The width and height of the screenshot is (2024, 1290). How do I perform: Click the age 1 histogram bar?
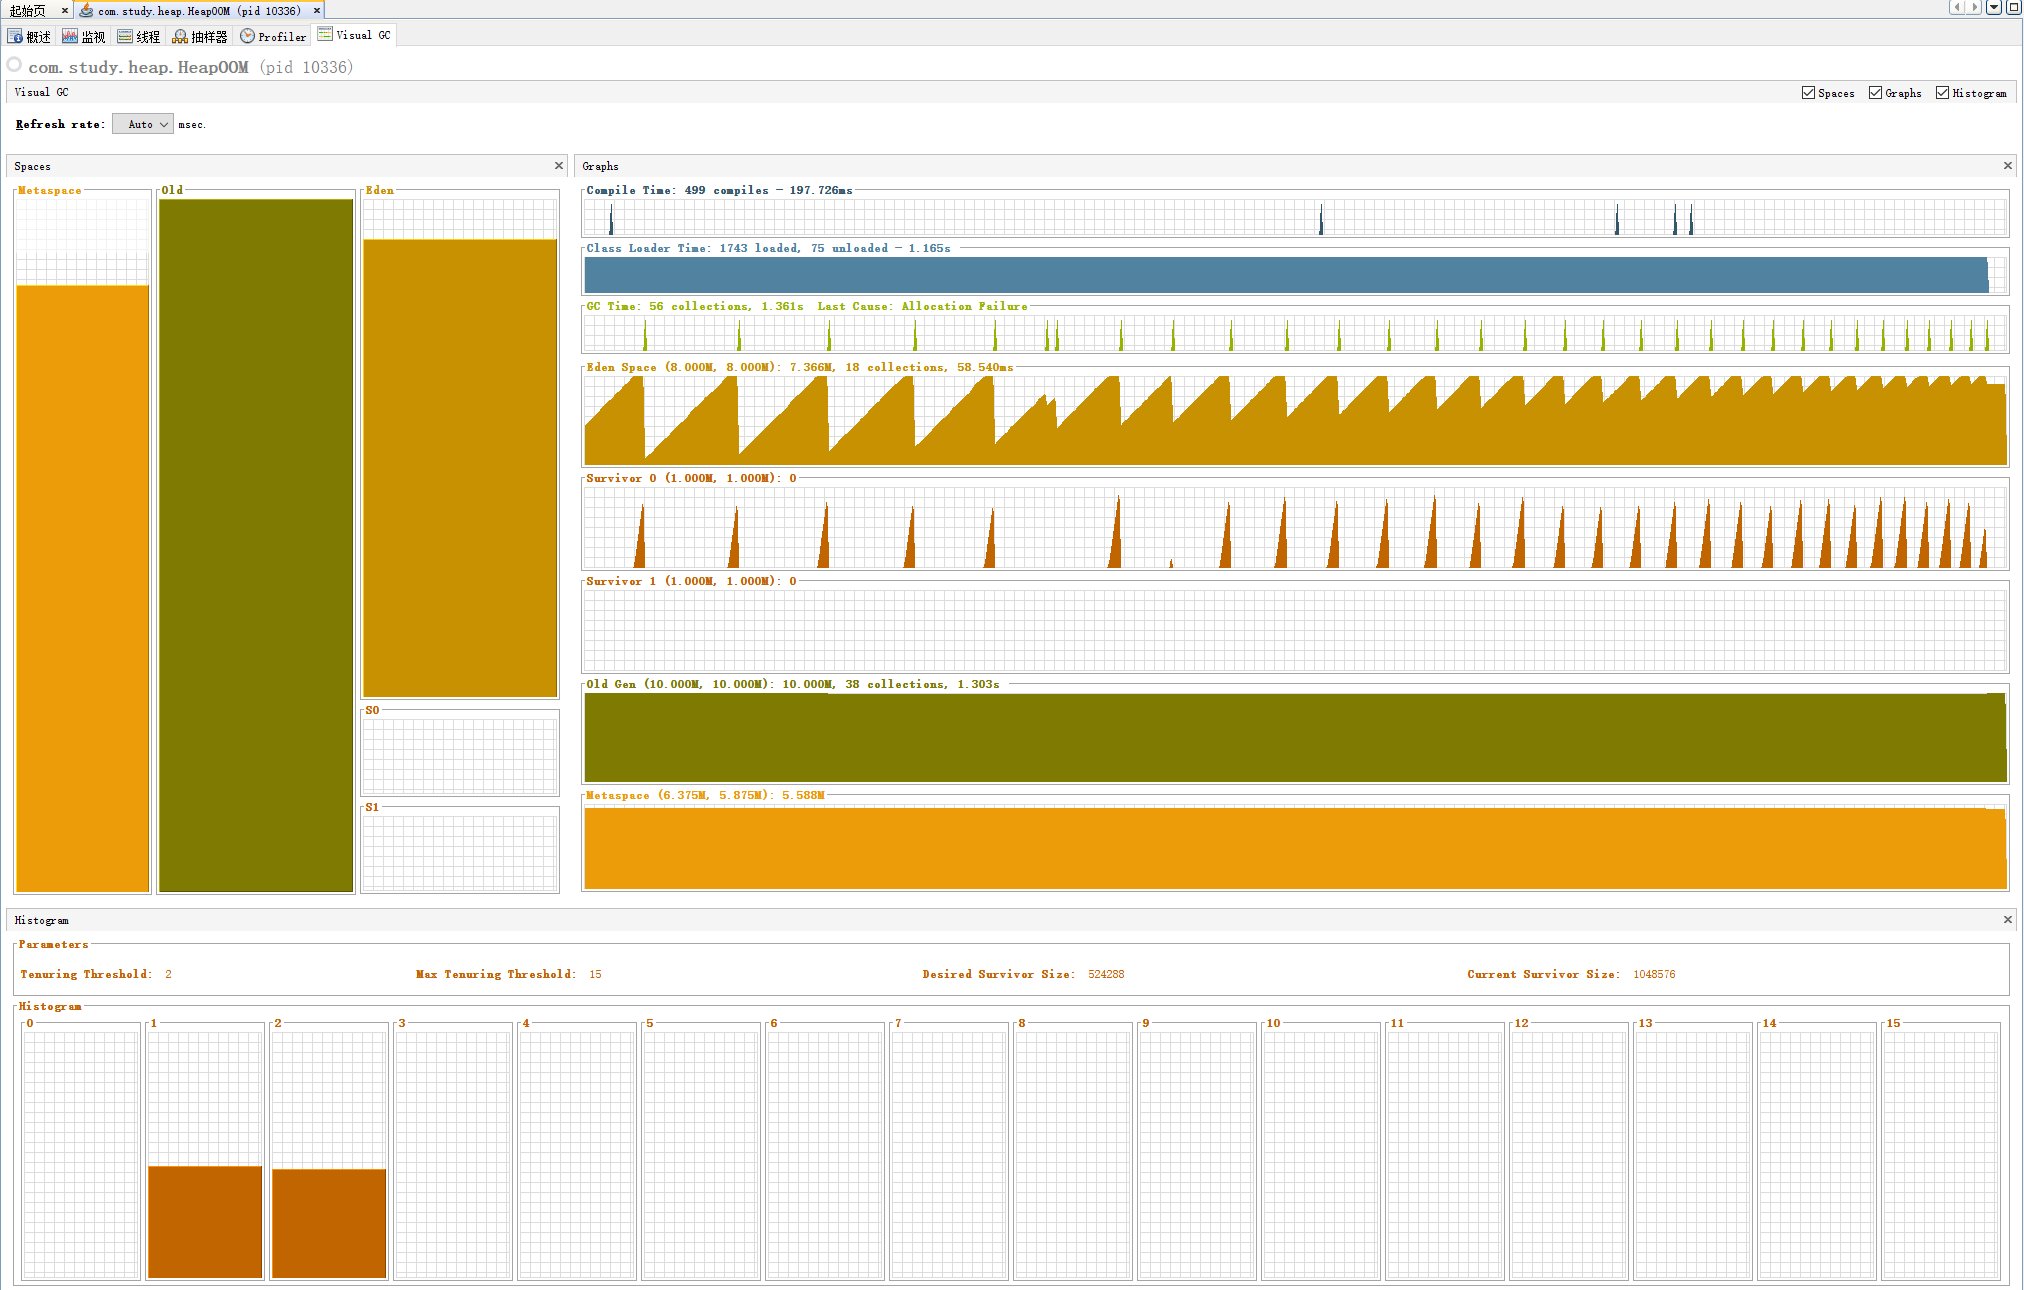(205, 1221)
